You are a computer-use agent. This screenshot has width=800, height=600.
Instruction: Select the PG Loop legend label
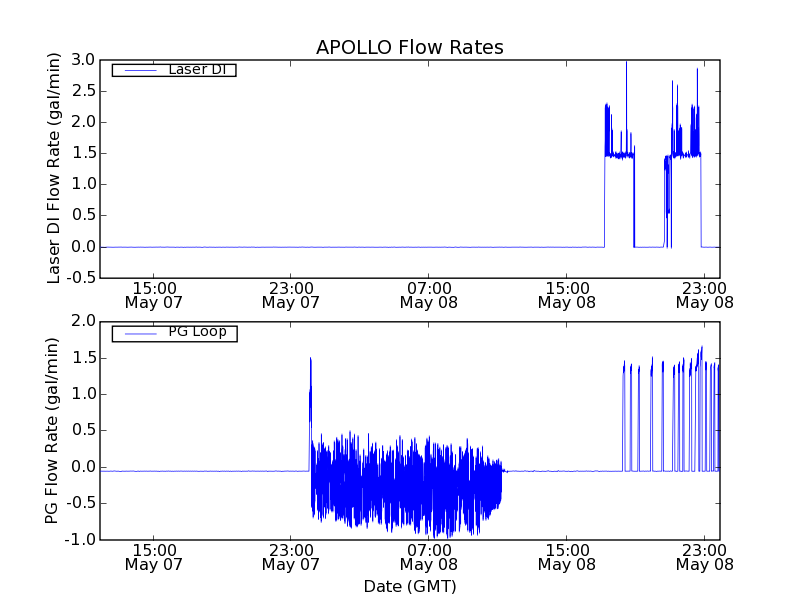click(196, 332)
